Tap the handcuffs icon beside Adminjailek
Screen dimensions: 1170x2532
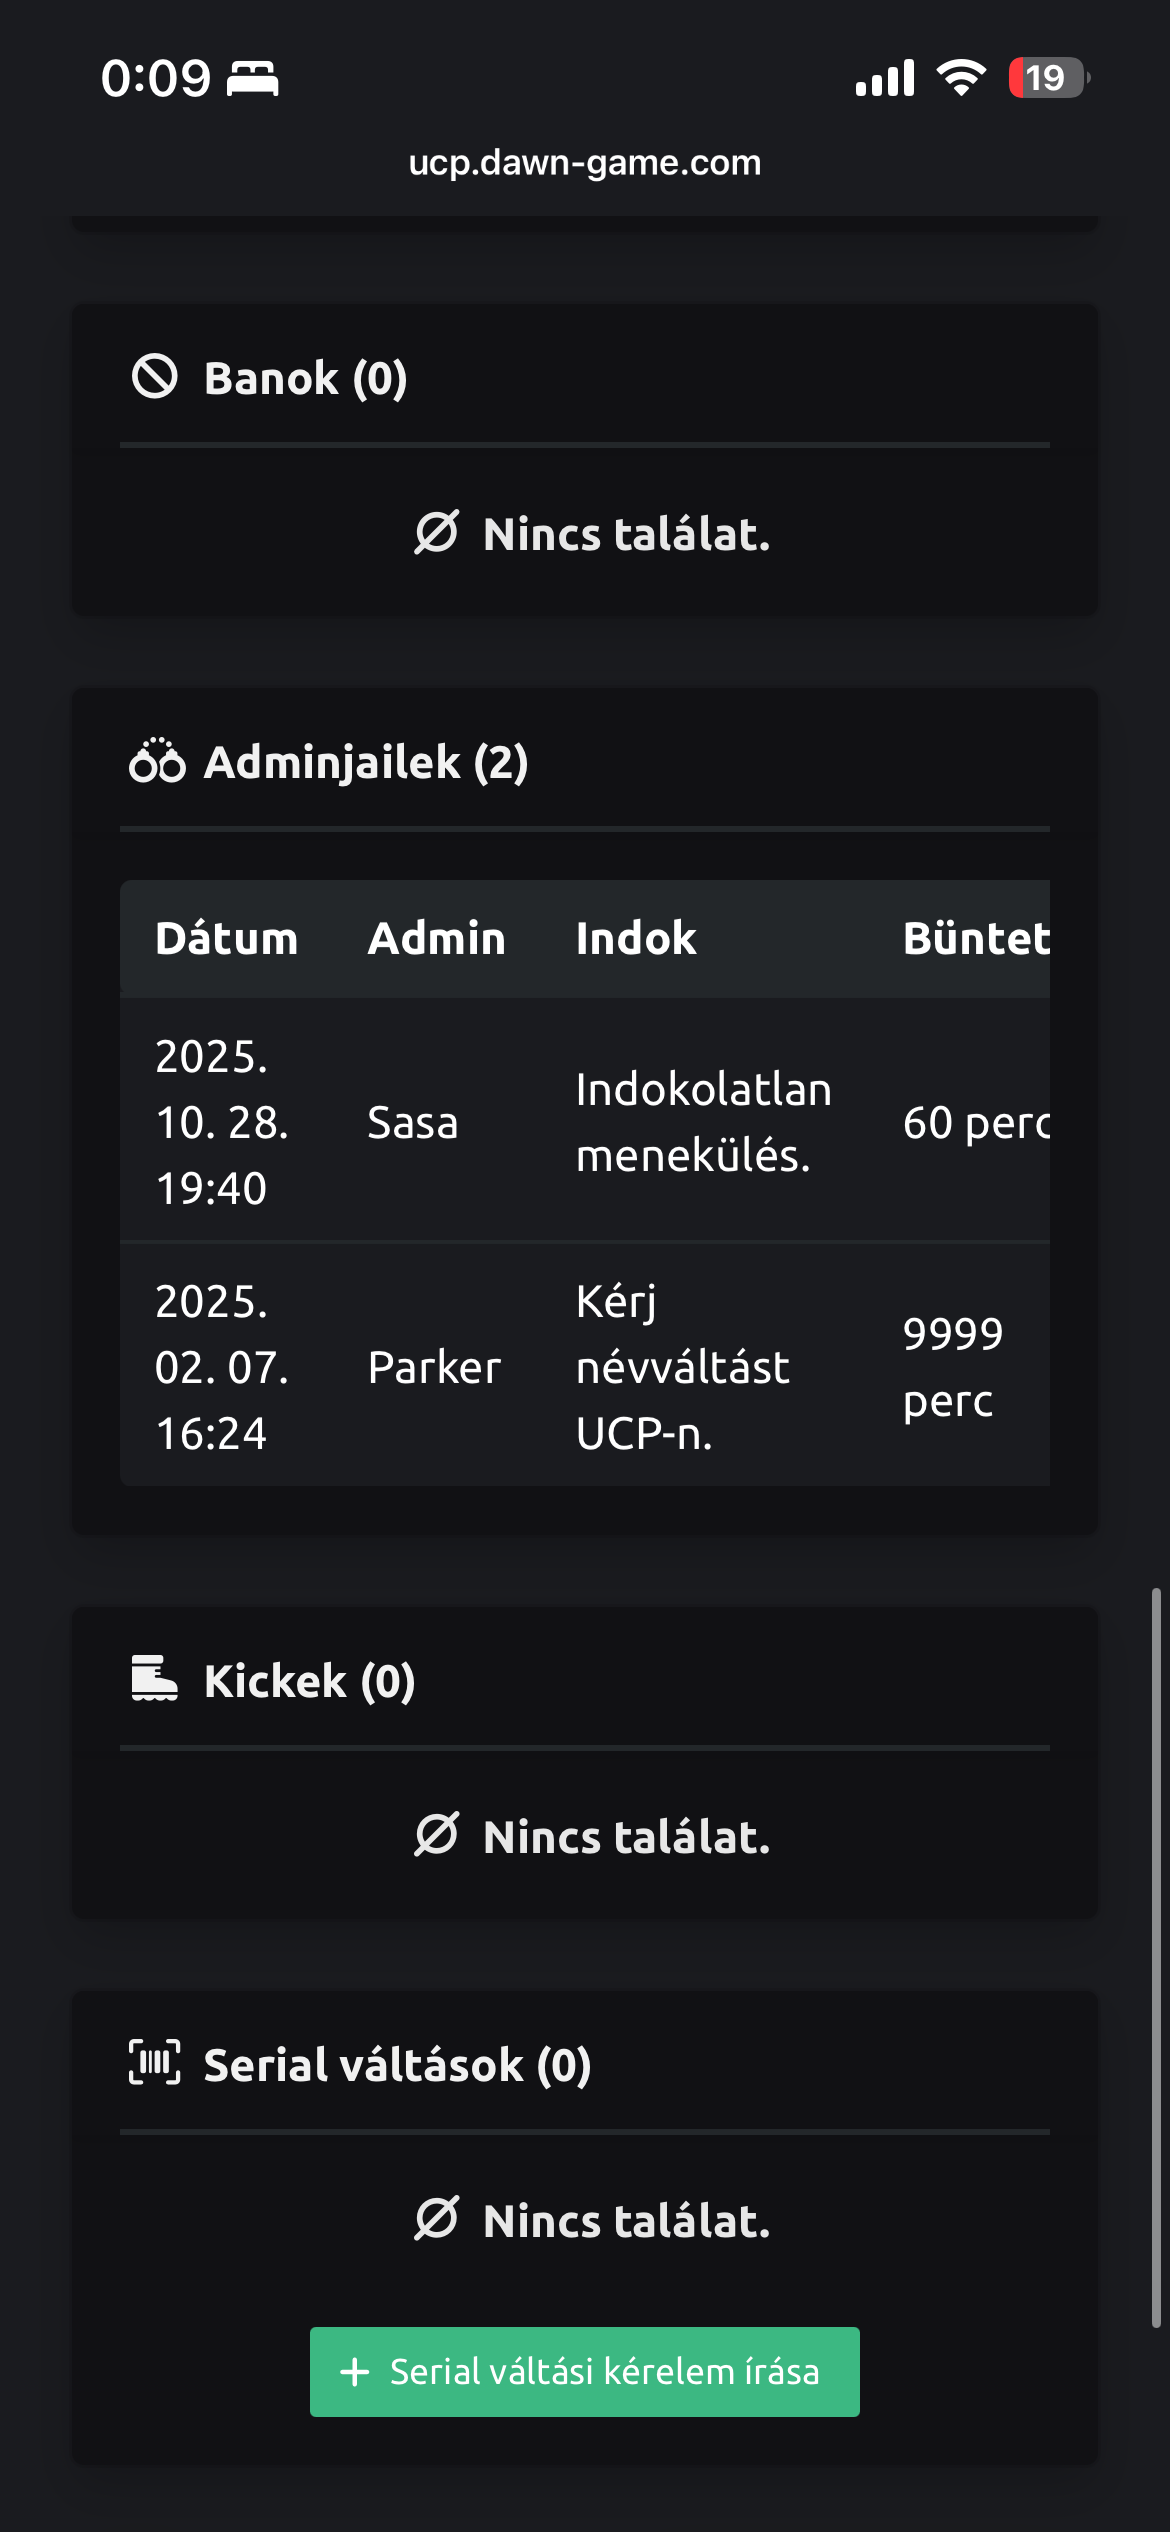157,761
